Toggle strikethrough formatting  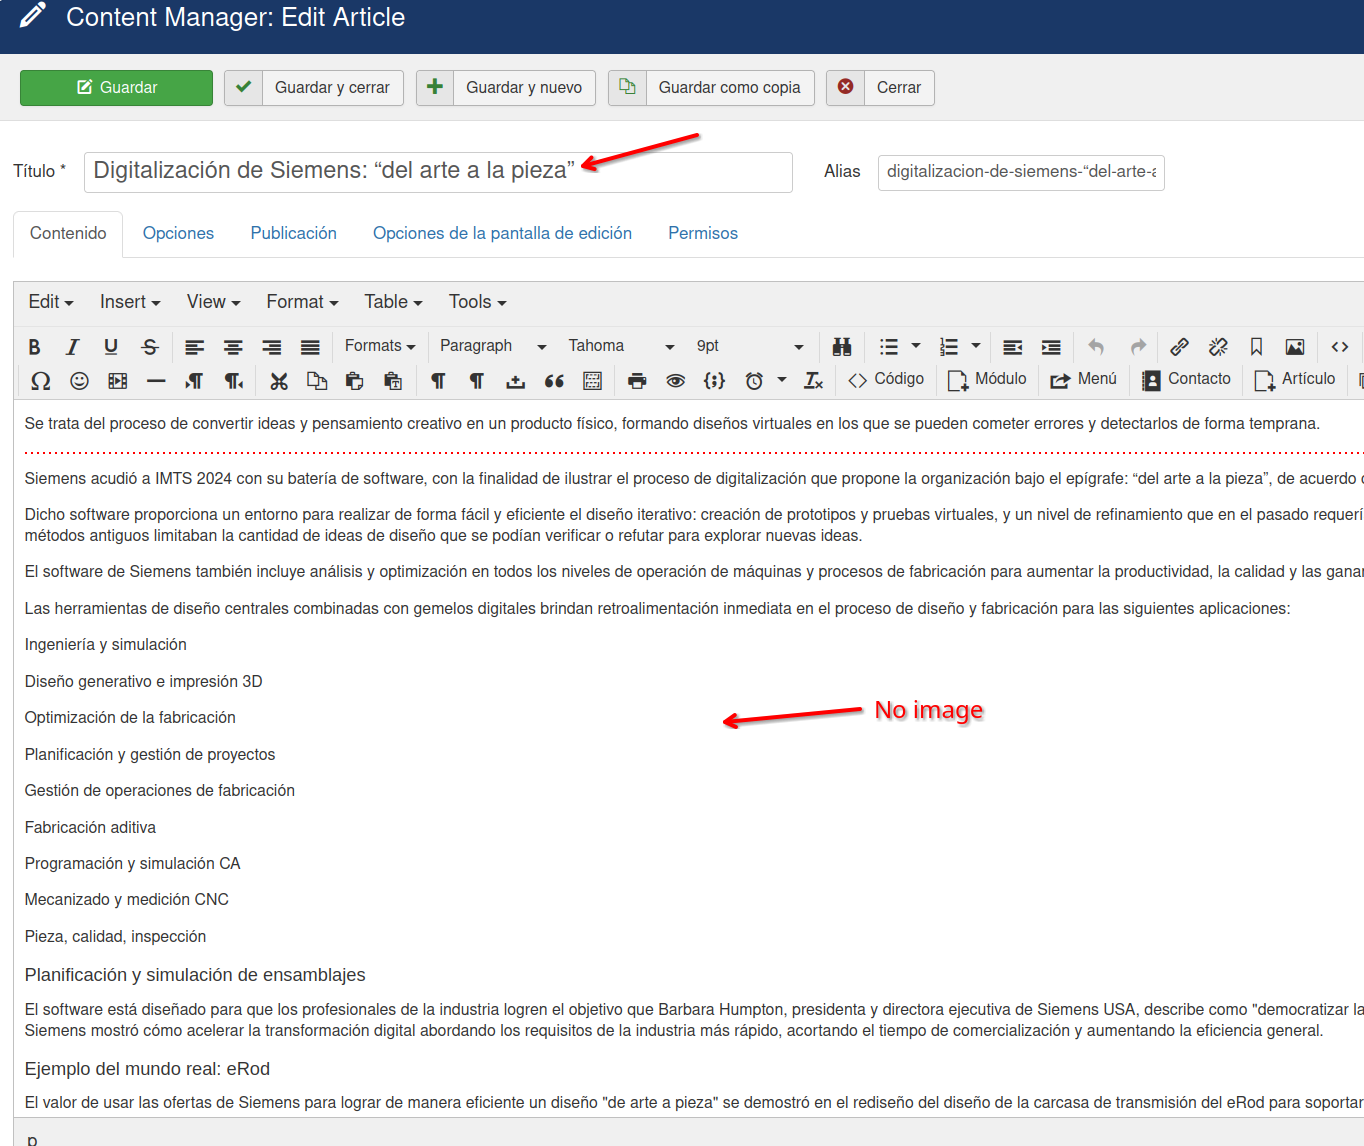click(150, 347)
